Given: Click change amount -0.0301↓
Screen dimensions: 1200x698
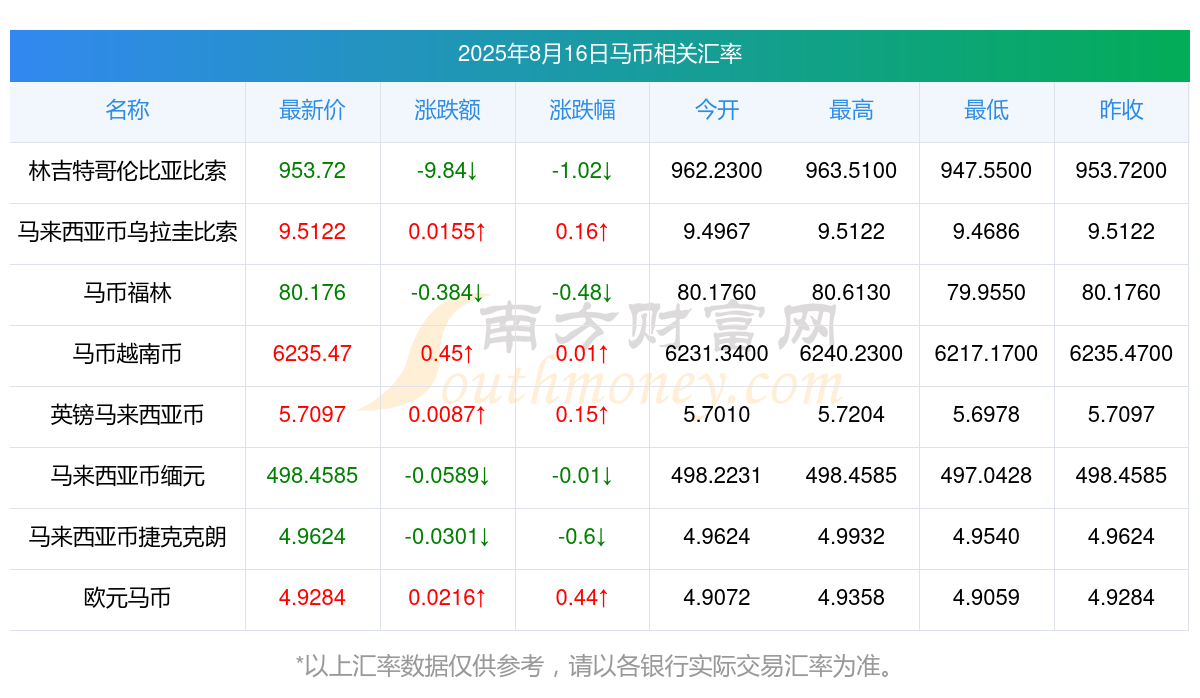Looking at the screenshot, I should pyautogui.click(x=448, y=537).
